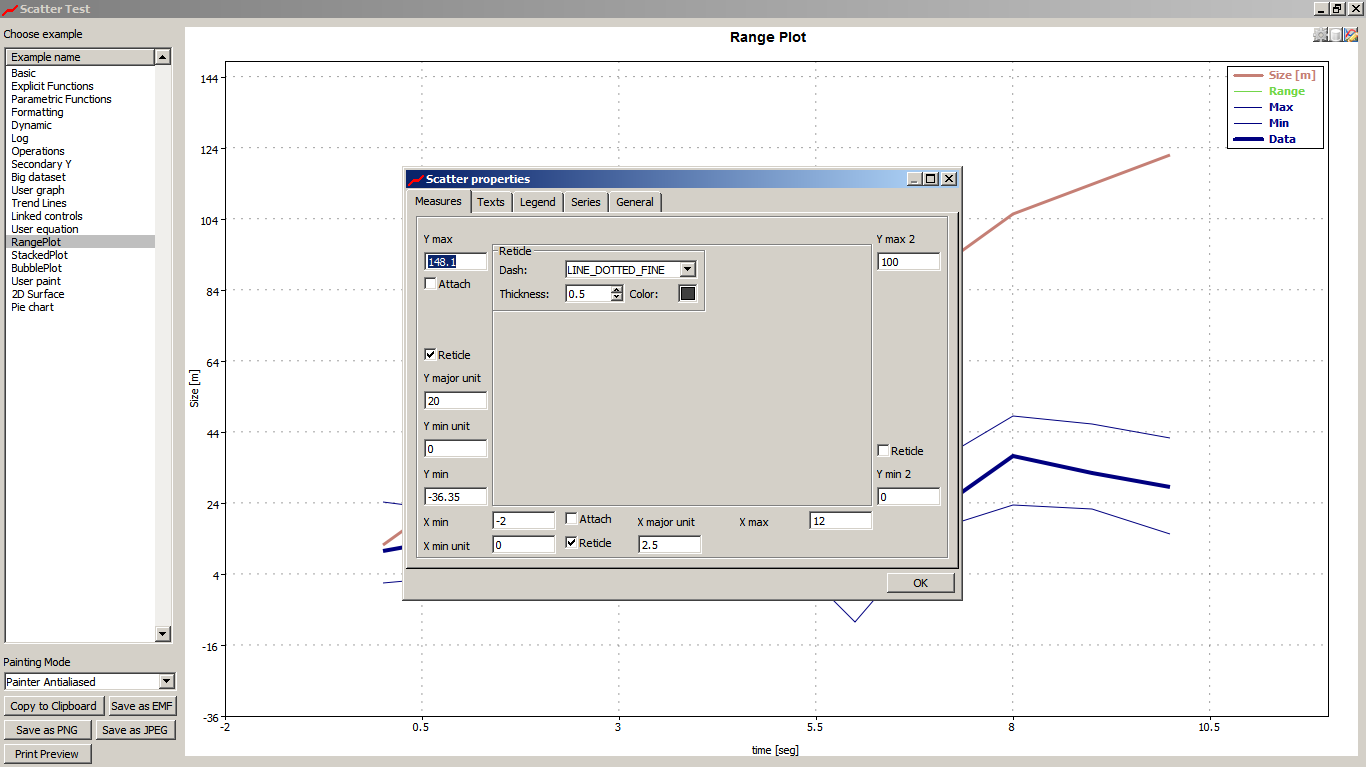
Task: Open the Legend tab
Action: (537, 202)
